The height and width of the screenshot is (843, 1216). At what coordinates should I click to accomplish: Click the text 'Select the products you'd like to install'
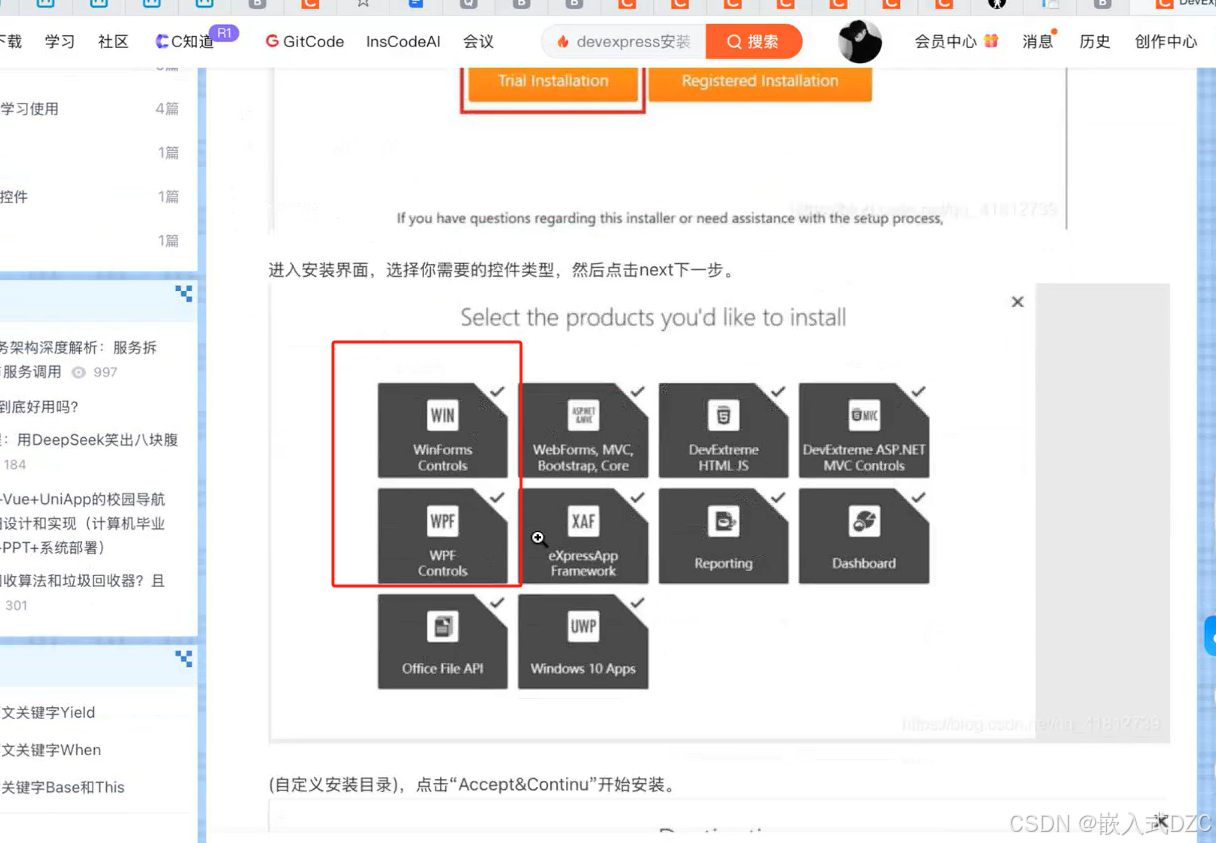point(653,318)
